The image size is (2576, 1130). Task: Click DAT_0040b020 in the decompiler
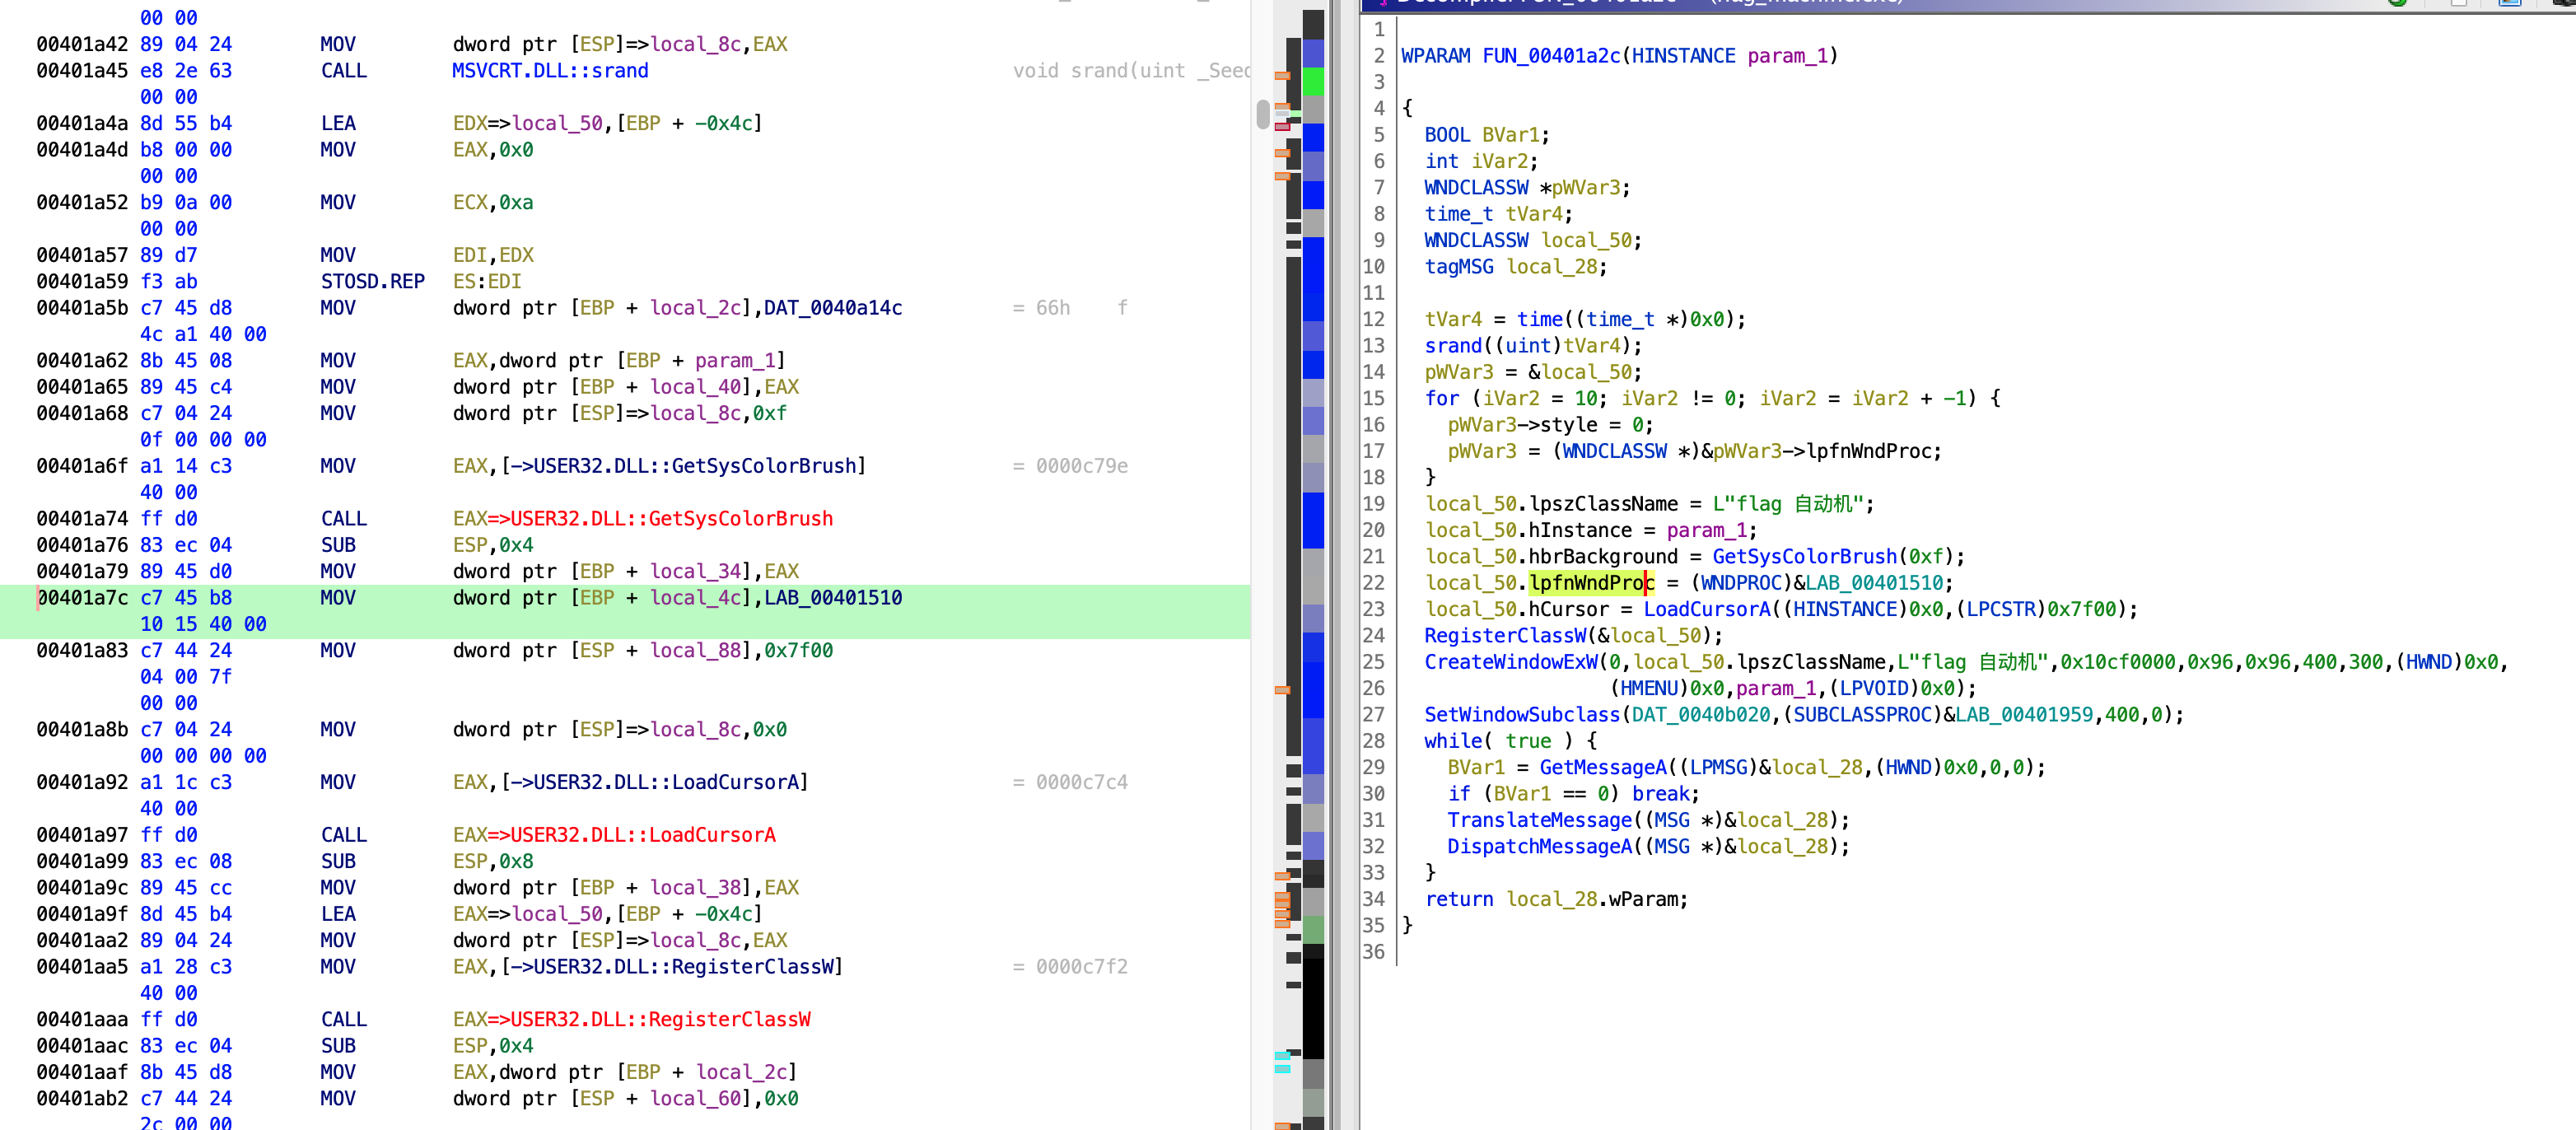pos(1701,714)
